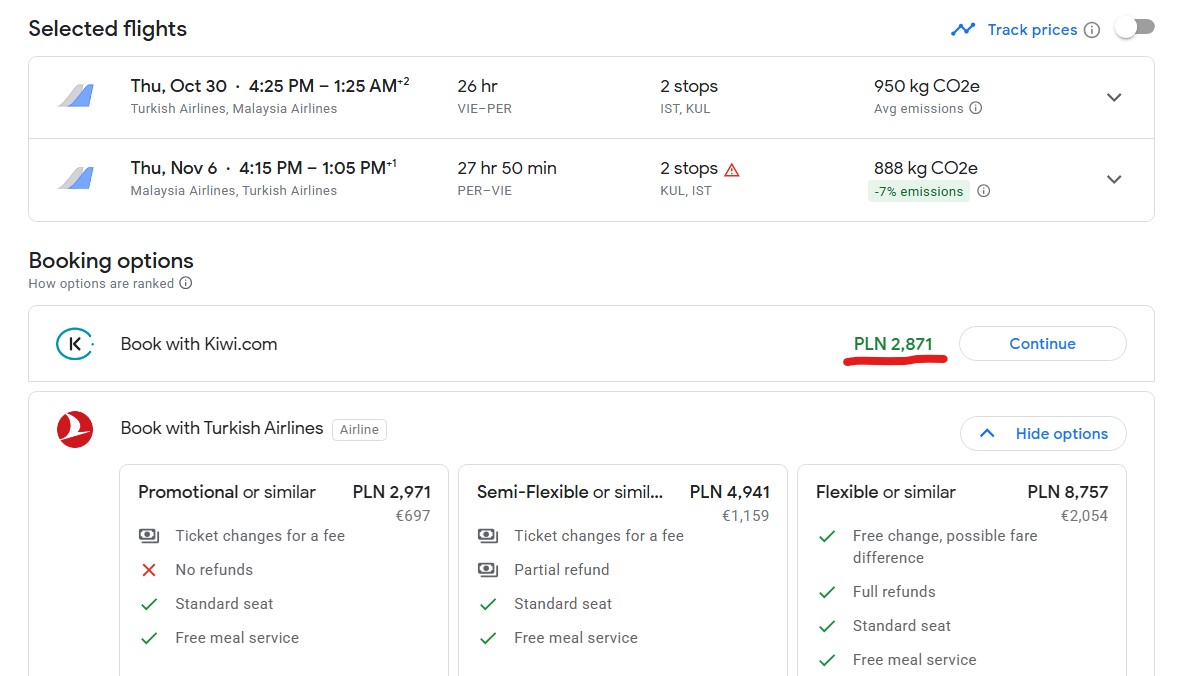Click the Track prices trend line icon

(x=963, y=29)
